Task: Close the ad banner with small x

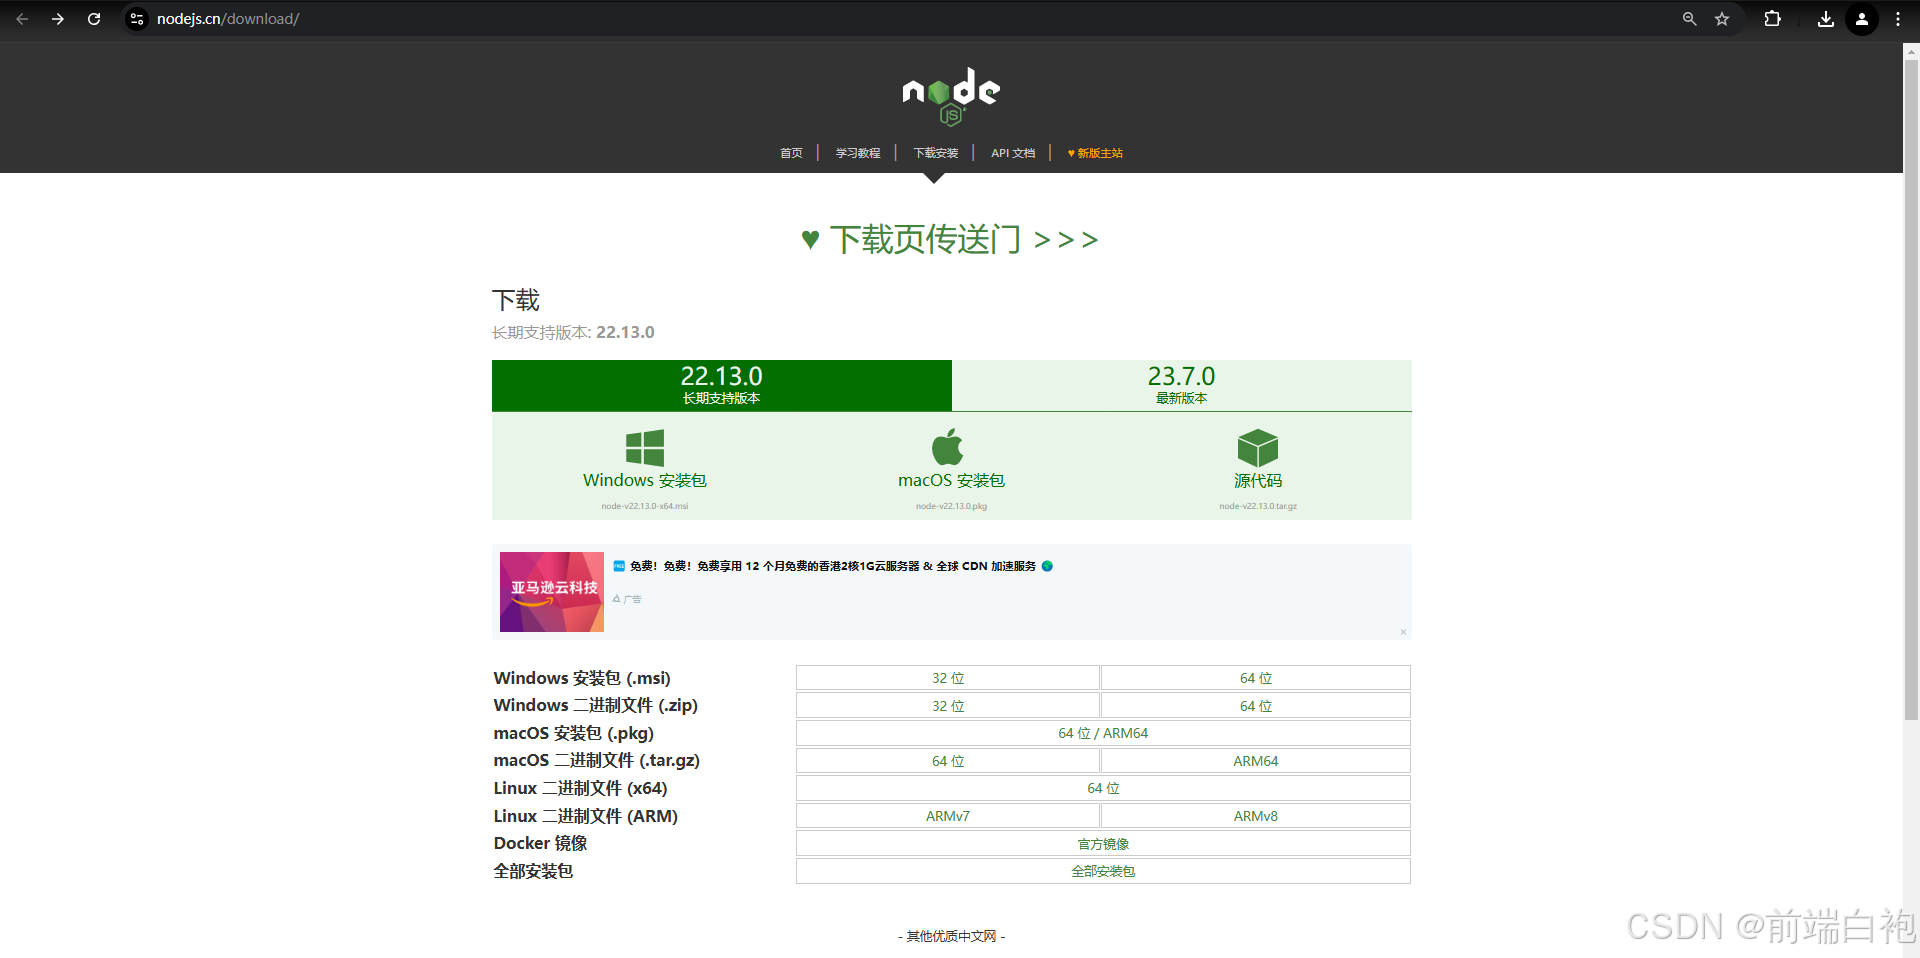Action: tap(1403, 632)
